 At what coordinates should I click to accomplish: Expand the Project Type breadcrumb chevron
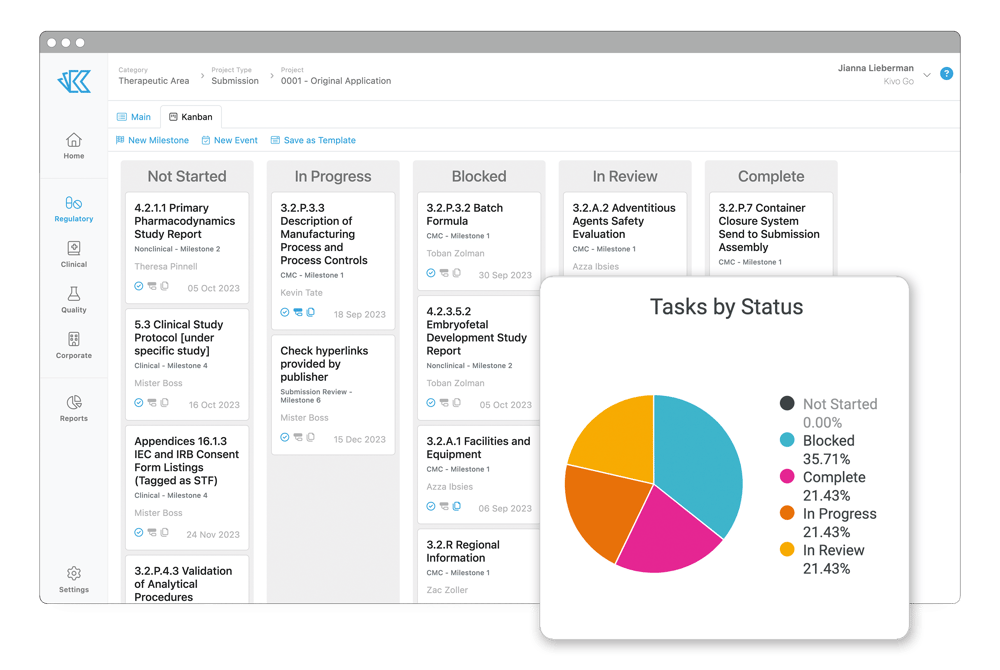click(x=272, y=76)
